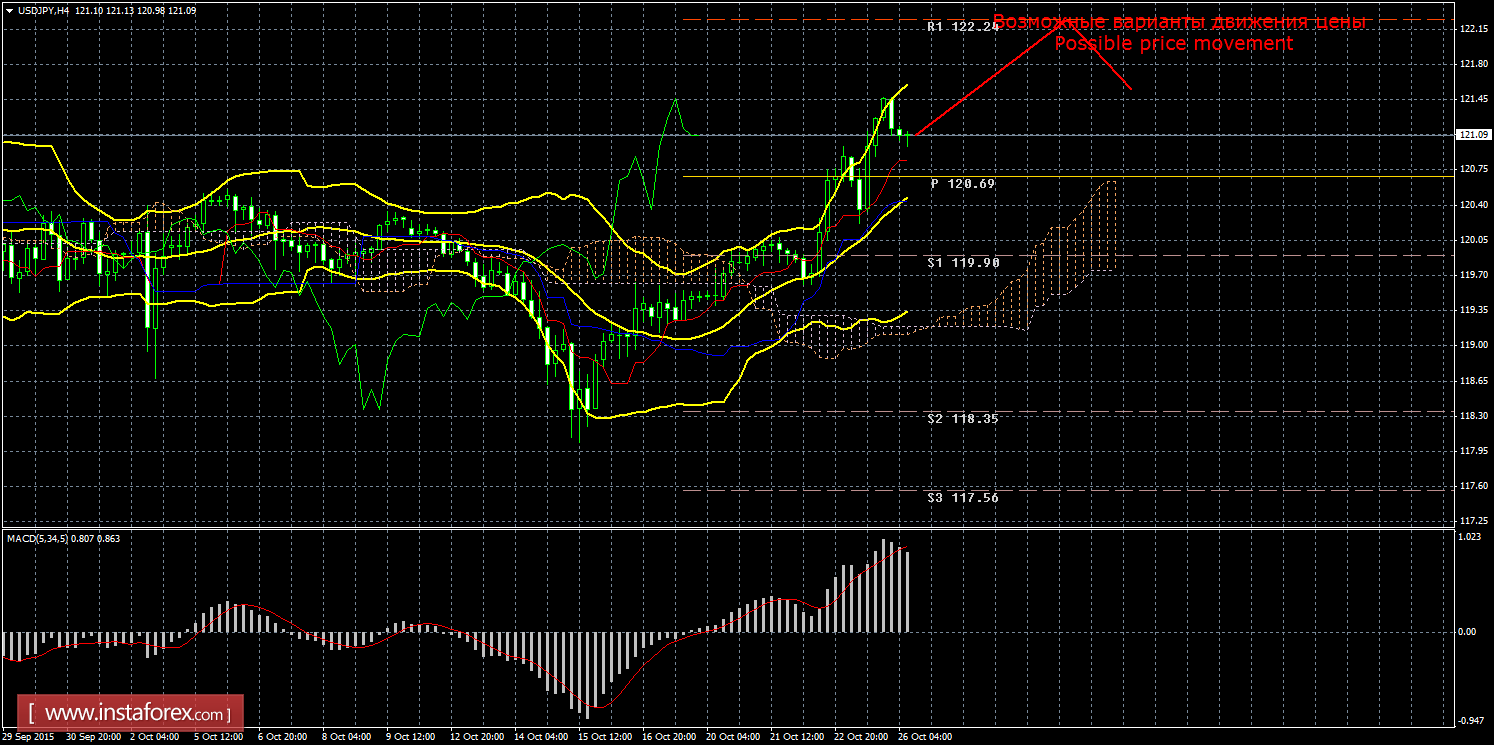Click the S1 119.90 support label
This screenshot has height=745, width=1494.
[x=962, y=262]
